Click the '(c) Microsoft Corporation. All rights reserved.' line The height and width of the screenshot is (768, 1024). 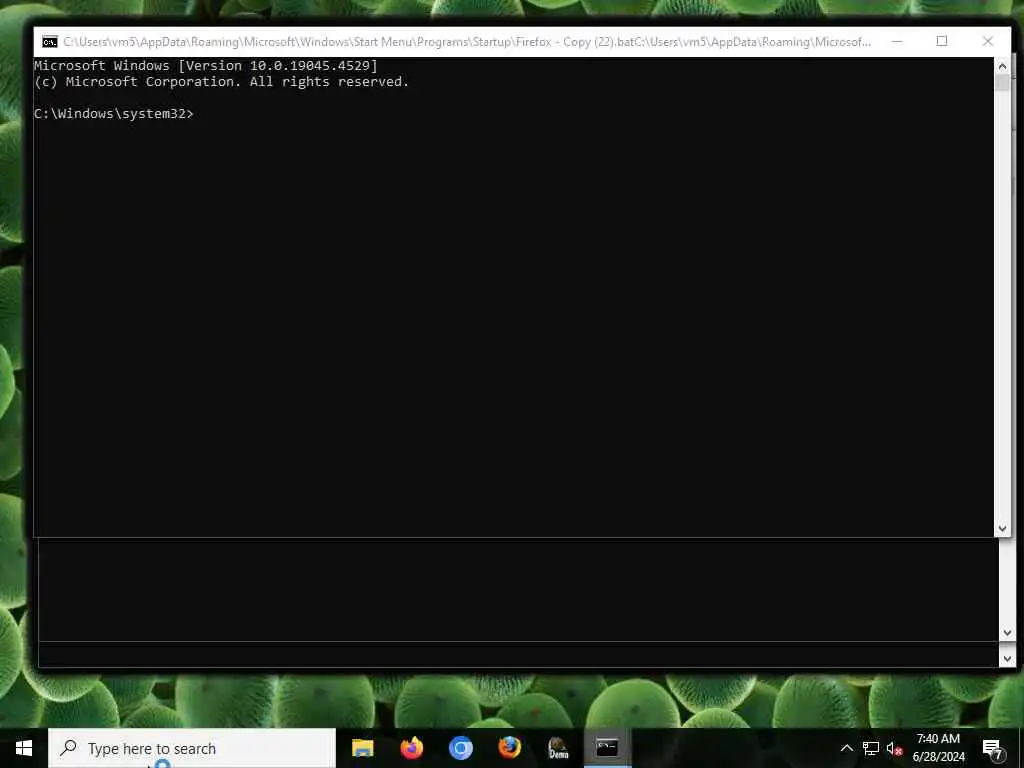[221, 82]
